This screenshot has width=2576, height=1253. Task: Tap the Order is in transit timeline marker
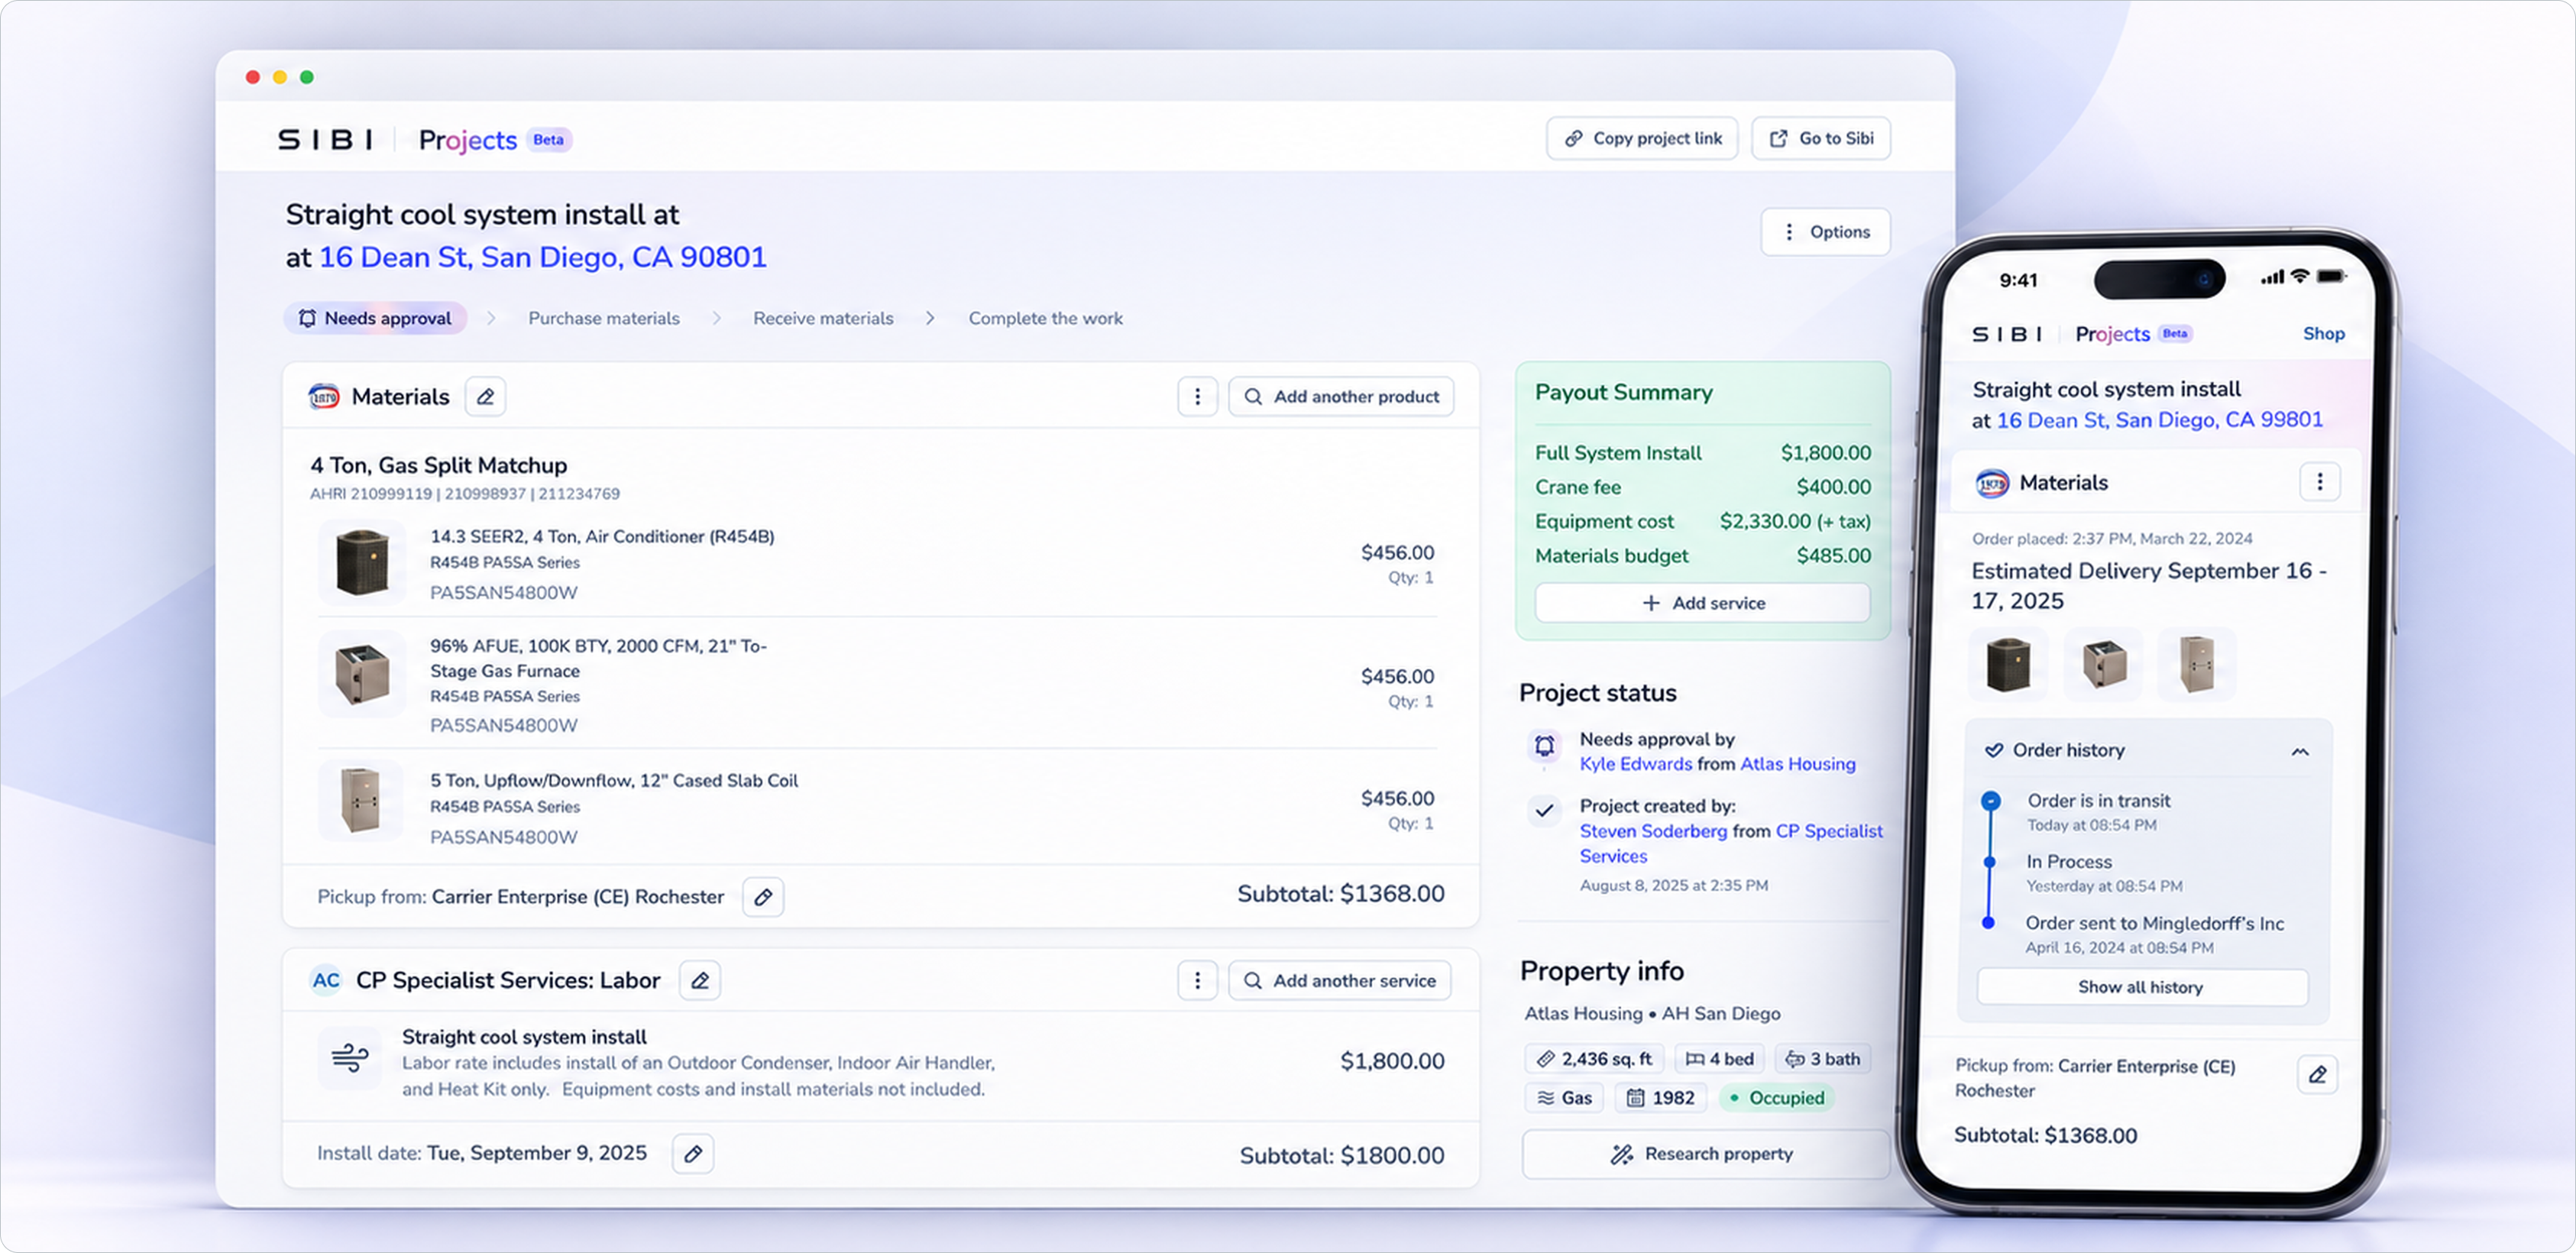coord(1991,801)
